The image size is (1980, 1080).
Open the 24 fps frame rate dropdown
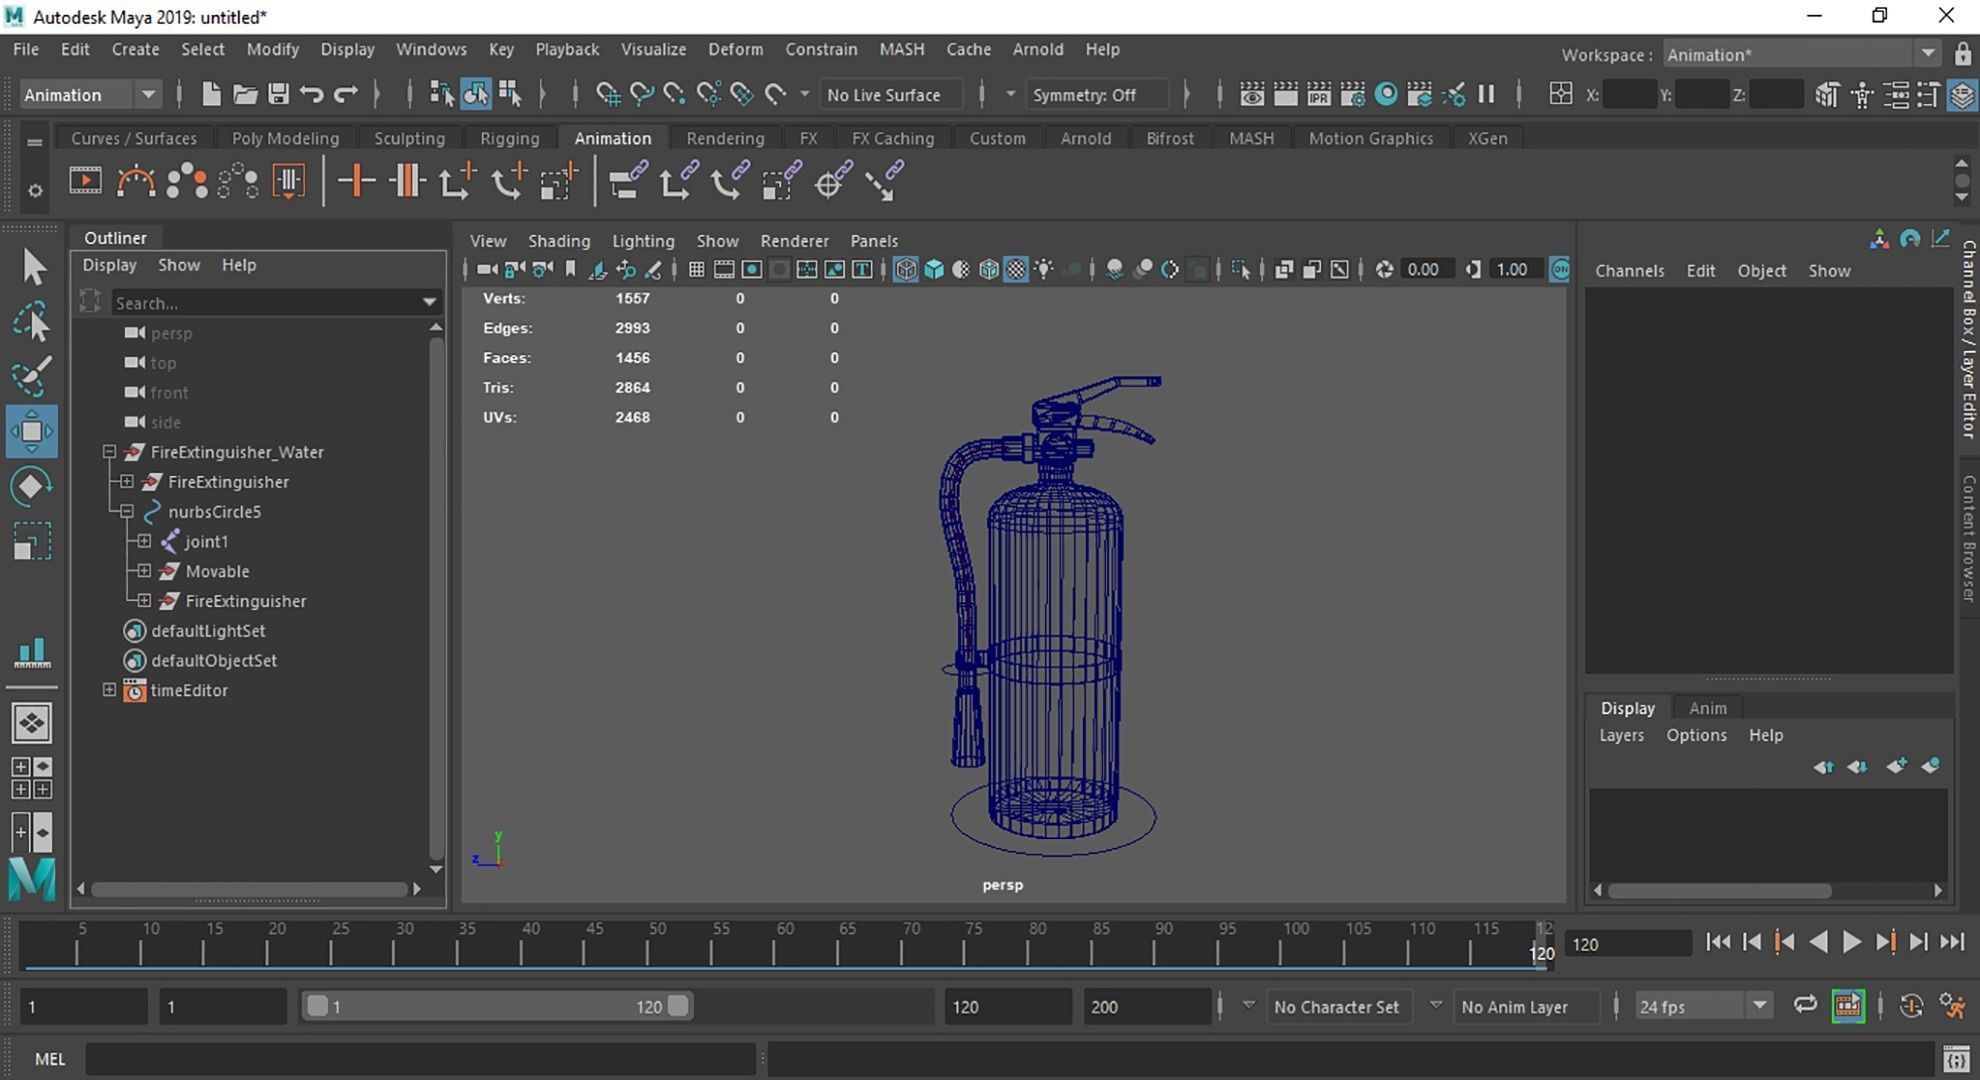pos(1759,1006)
